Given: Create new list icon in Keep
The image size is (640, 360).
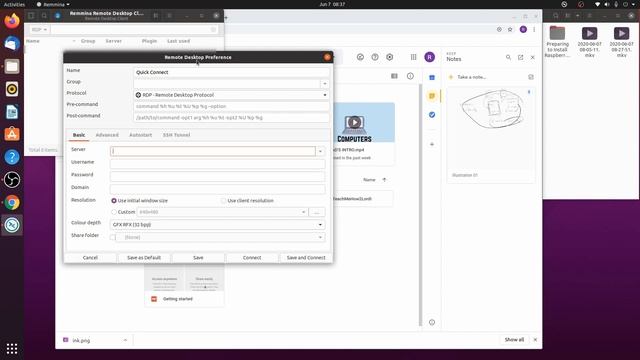Looking at the screenshot, I should [x=531, y=77].
